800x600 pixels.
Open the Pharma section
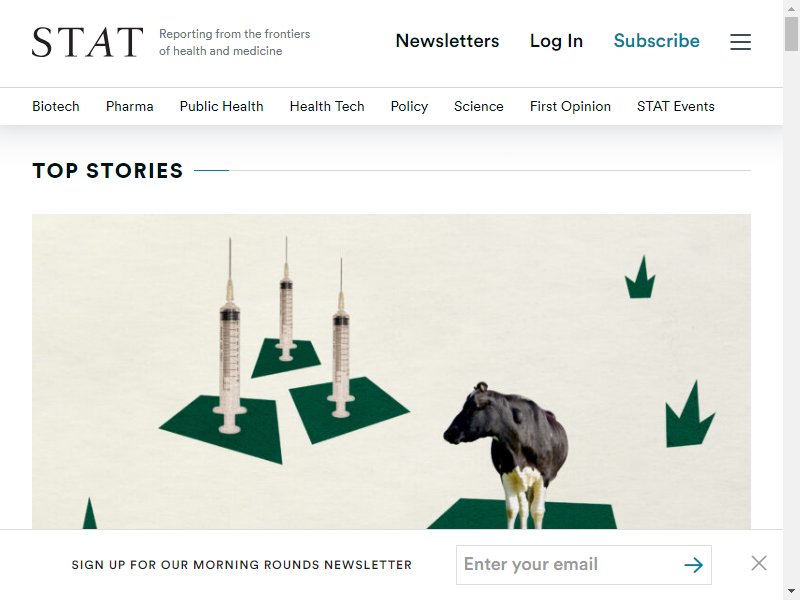click(130, 106)
